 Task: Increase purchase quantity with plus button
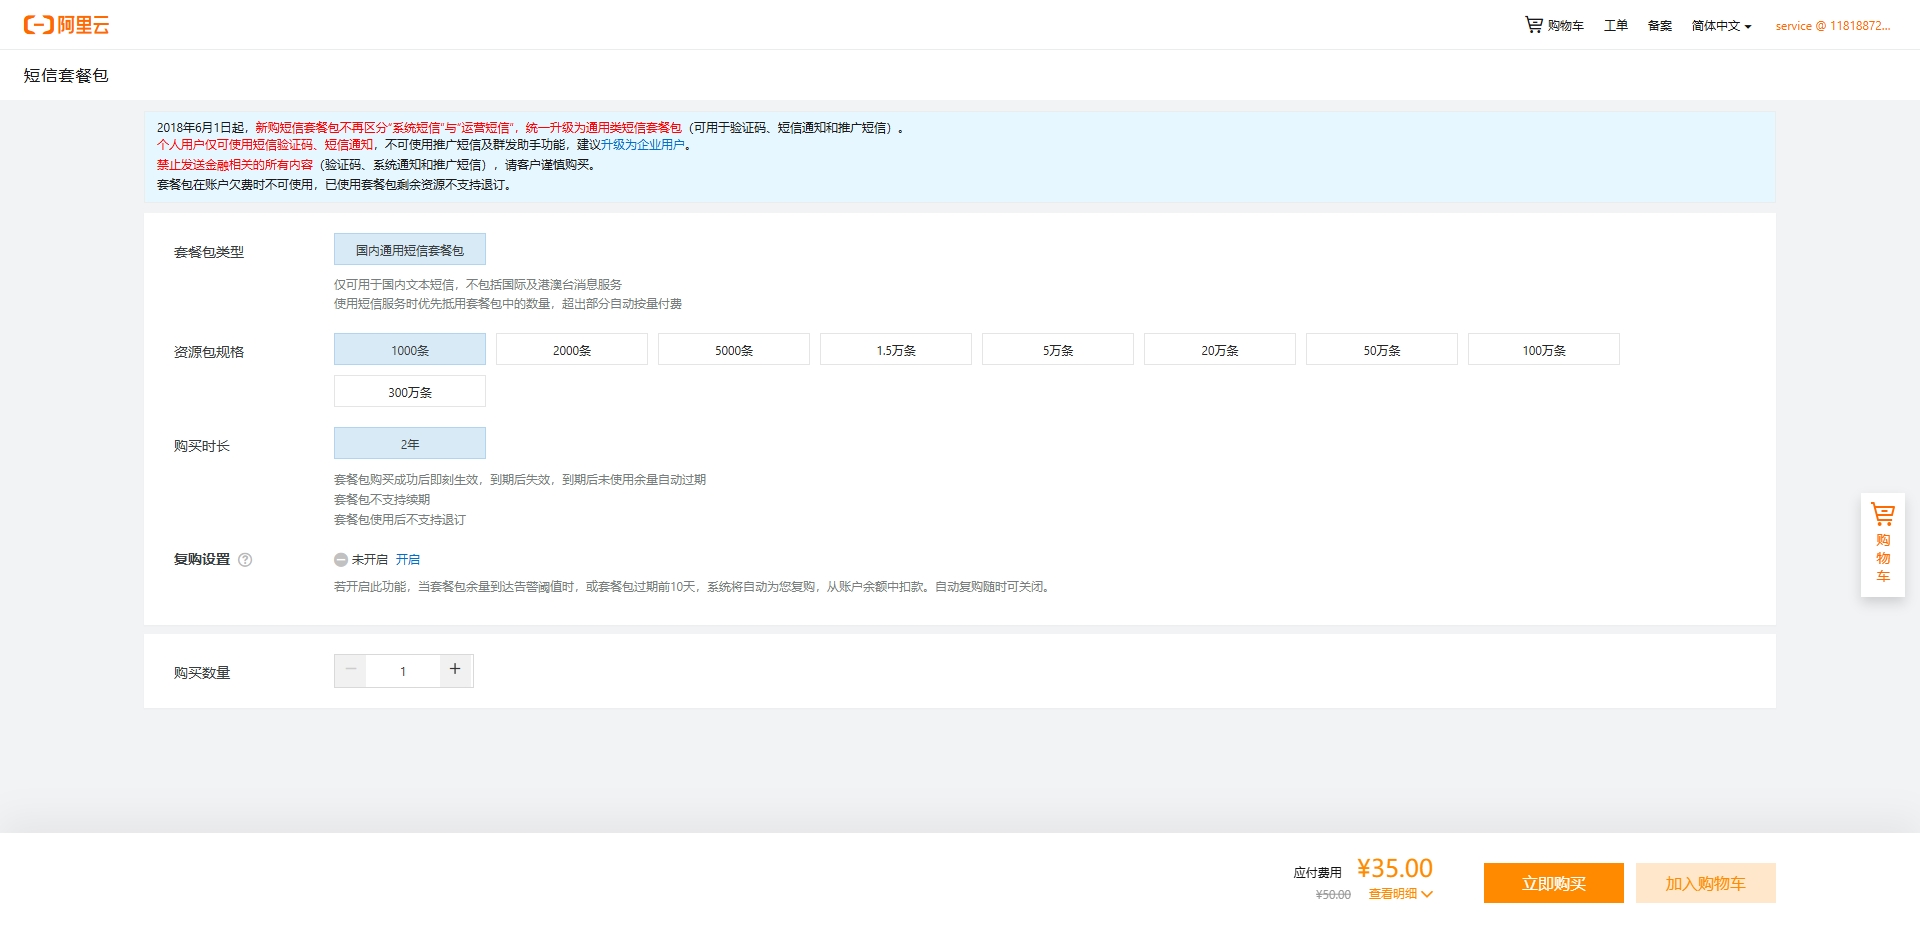[x=455, y=670]
